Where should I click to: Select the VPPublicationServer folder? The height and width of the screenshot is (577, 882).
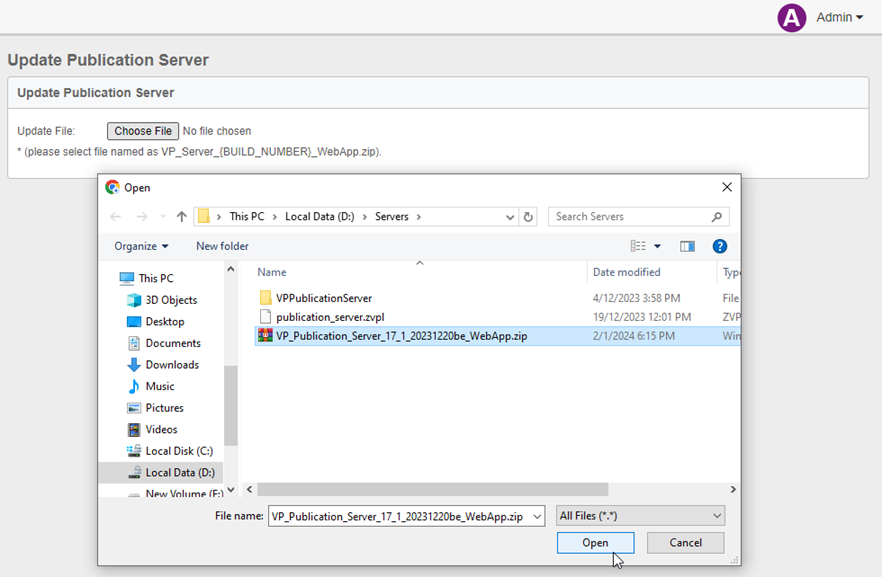pyautogui.click(x=324, y=298)
